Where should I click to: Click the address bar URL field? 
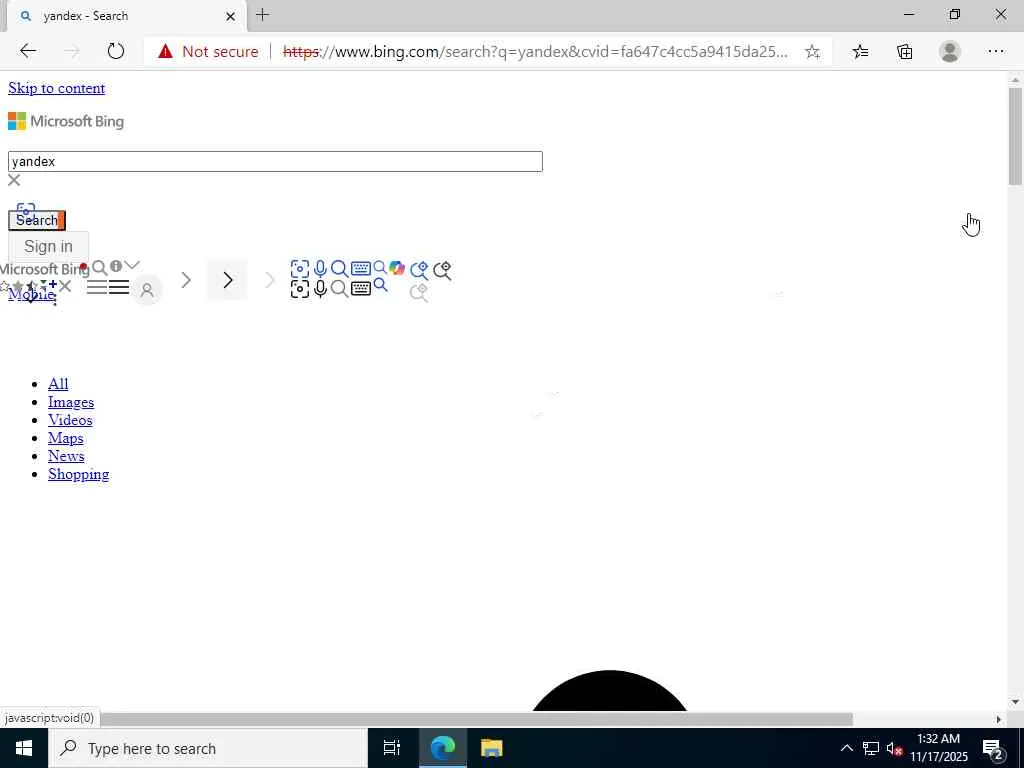(x=536, y=52)
